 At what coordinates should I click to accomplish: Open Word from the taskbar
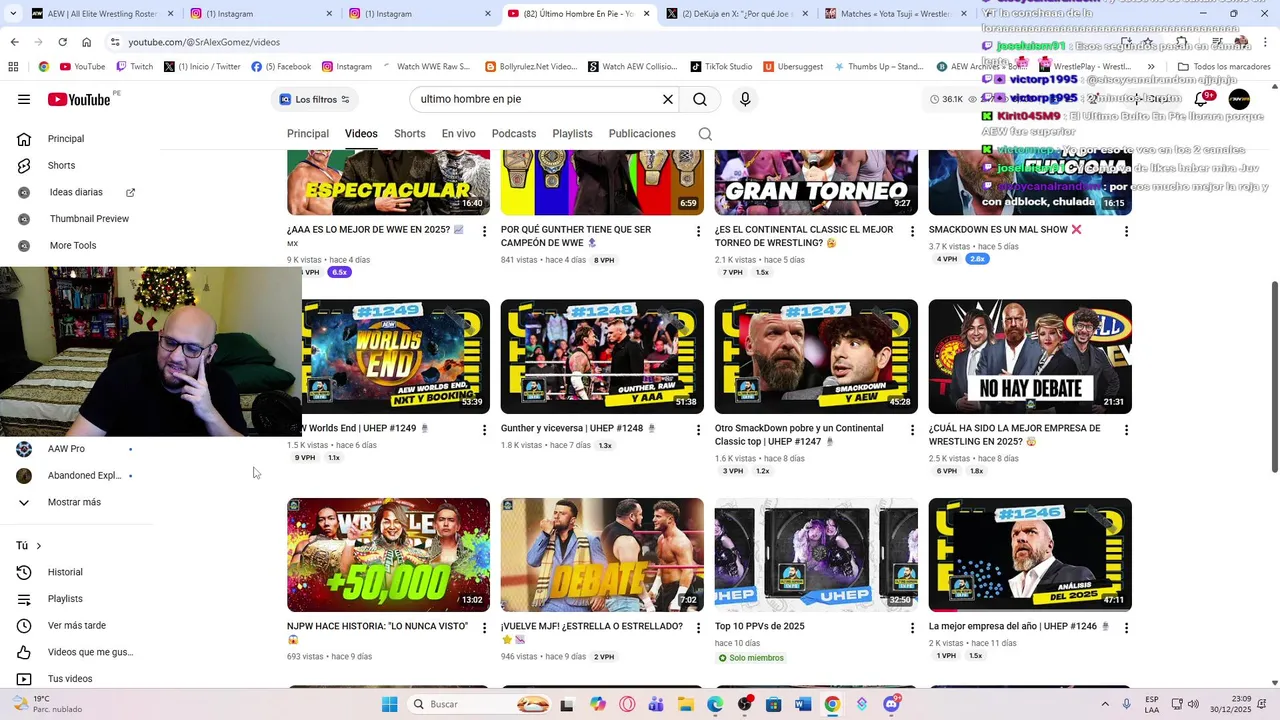pyautogui.click(x=802, y=704)
